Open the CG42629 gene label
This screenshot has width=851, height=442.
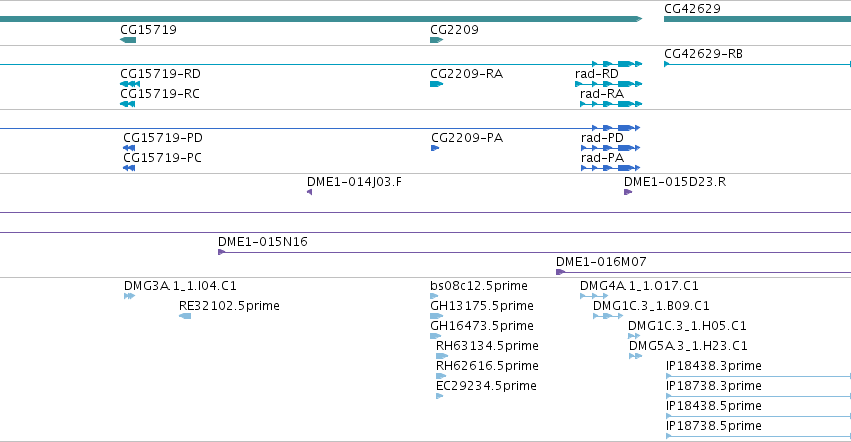coord(693,9)
